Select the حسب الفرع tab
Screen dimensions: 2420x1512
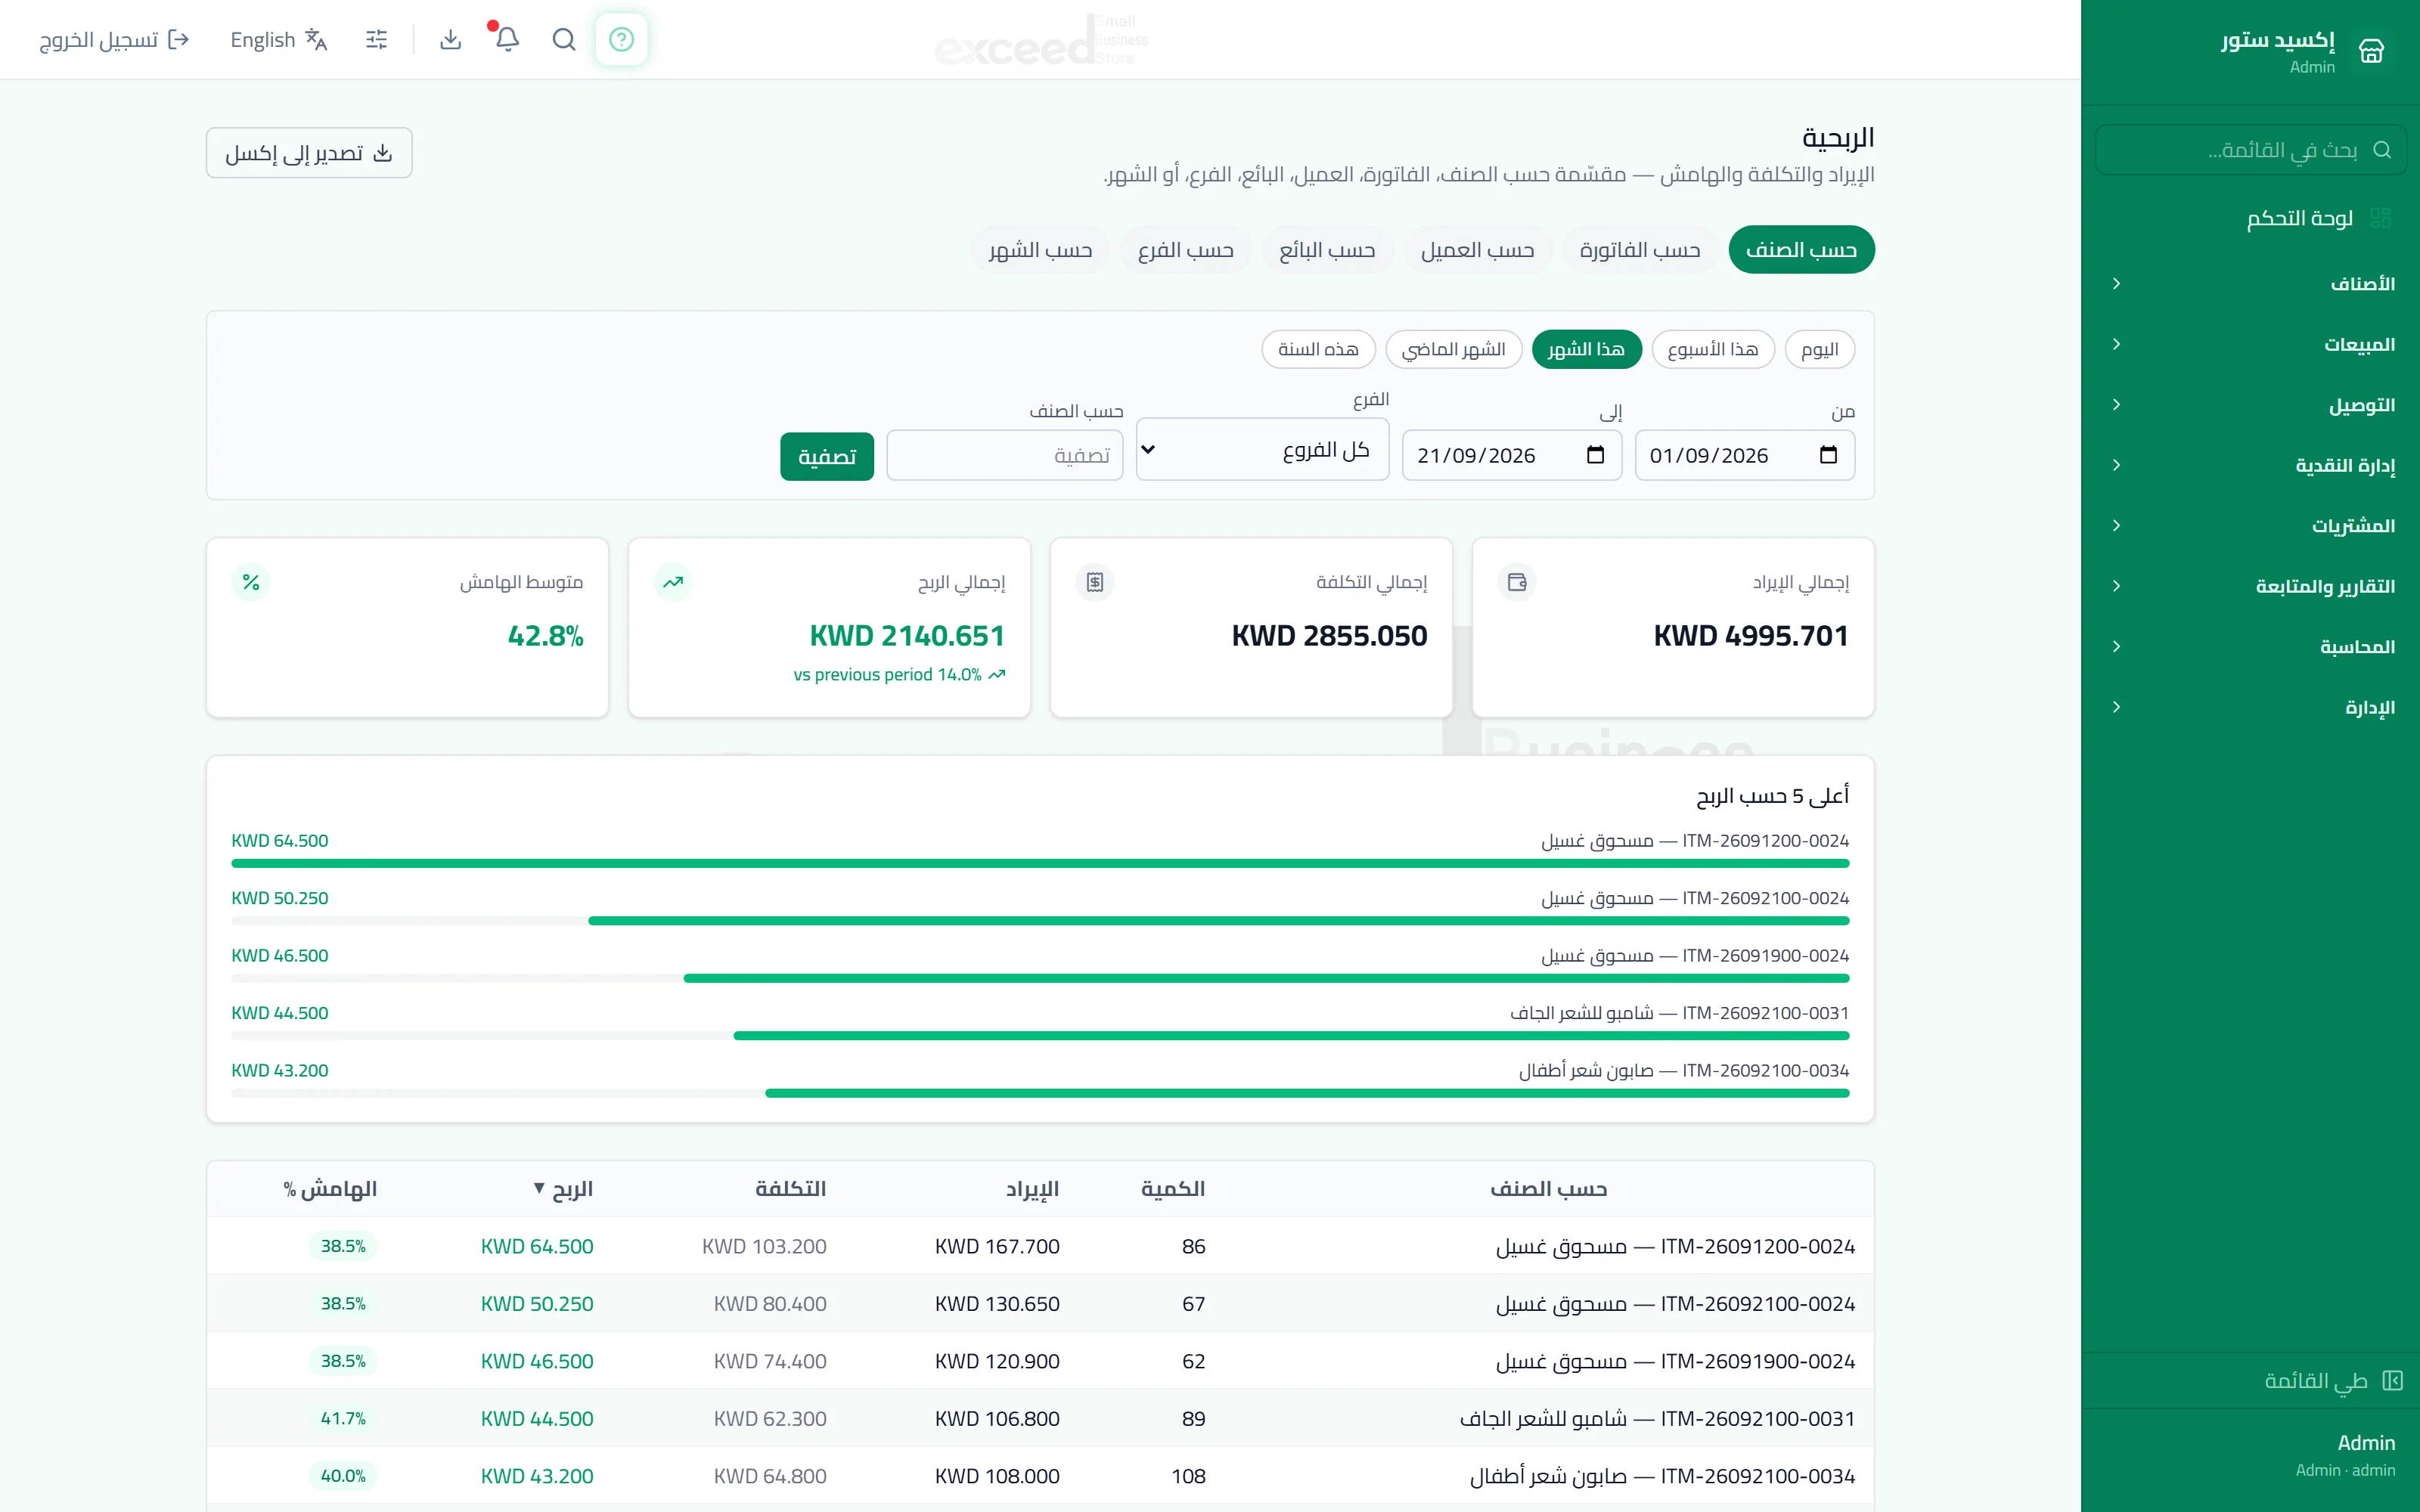1185,250
